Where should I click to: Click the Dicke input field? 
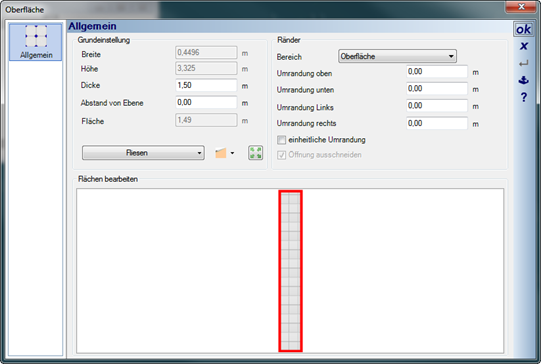coord(206,85)
